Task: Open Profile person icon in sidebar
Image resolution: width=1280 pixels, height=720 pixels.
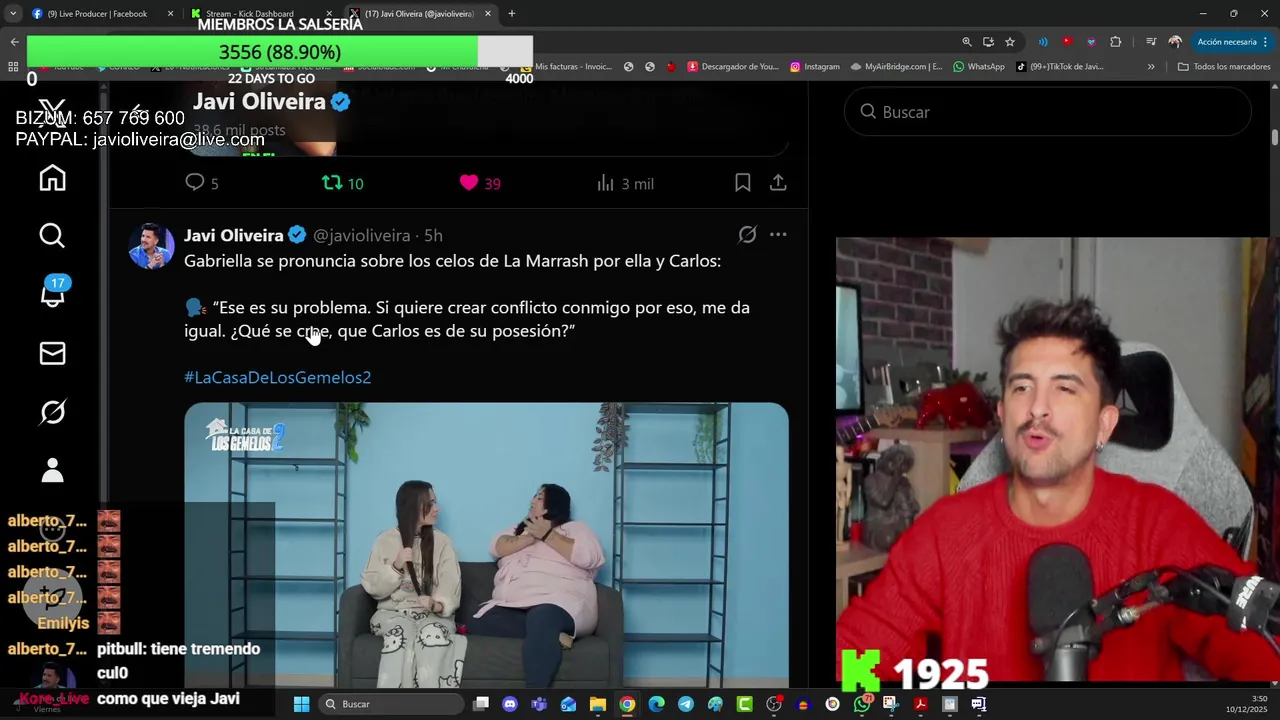Action: [x=52, y=469]
